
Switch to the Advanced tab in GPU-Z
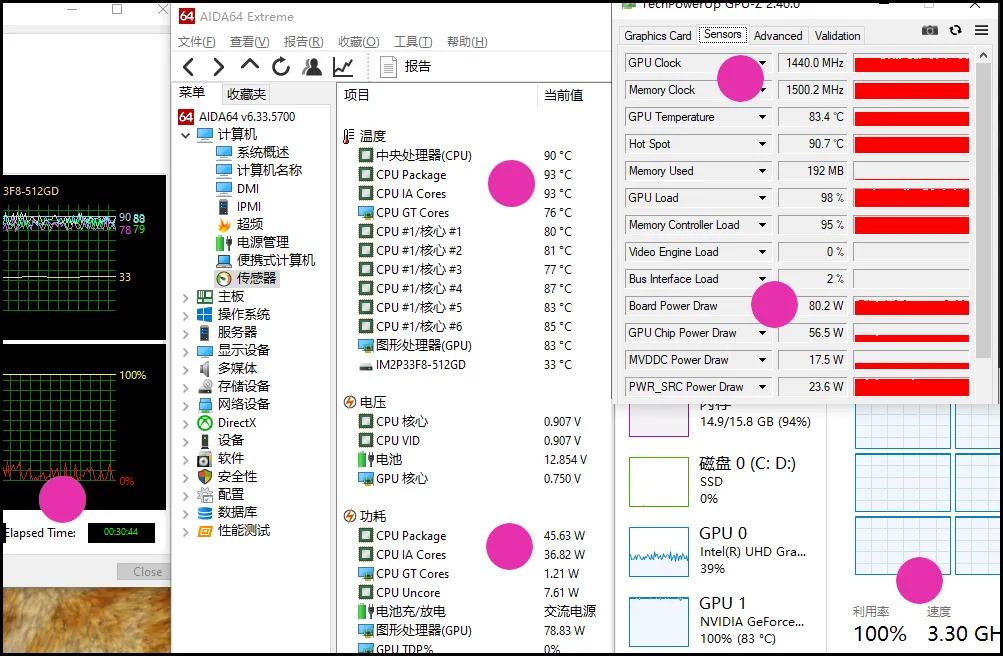[x=777, y=35]
